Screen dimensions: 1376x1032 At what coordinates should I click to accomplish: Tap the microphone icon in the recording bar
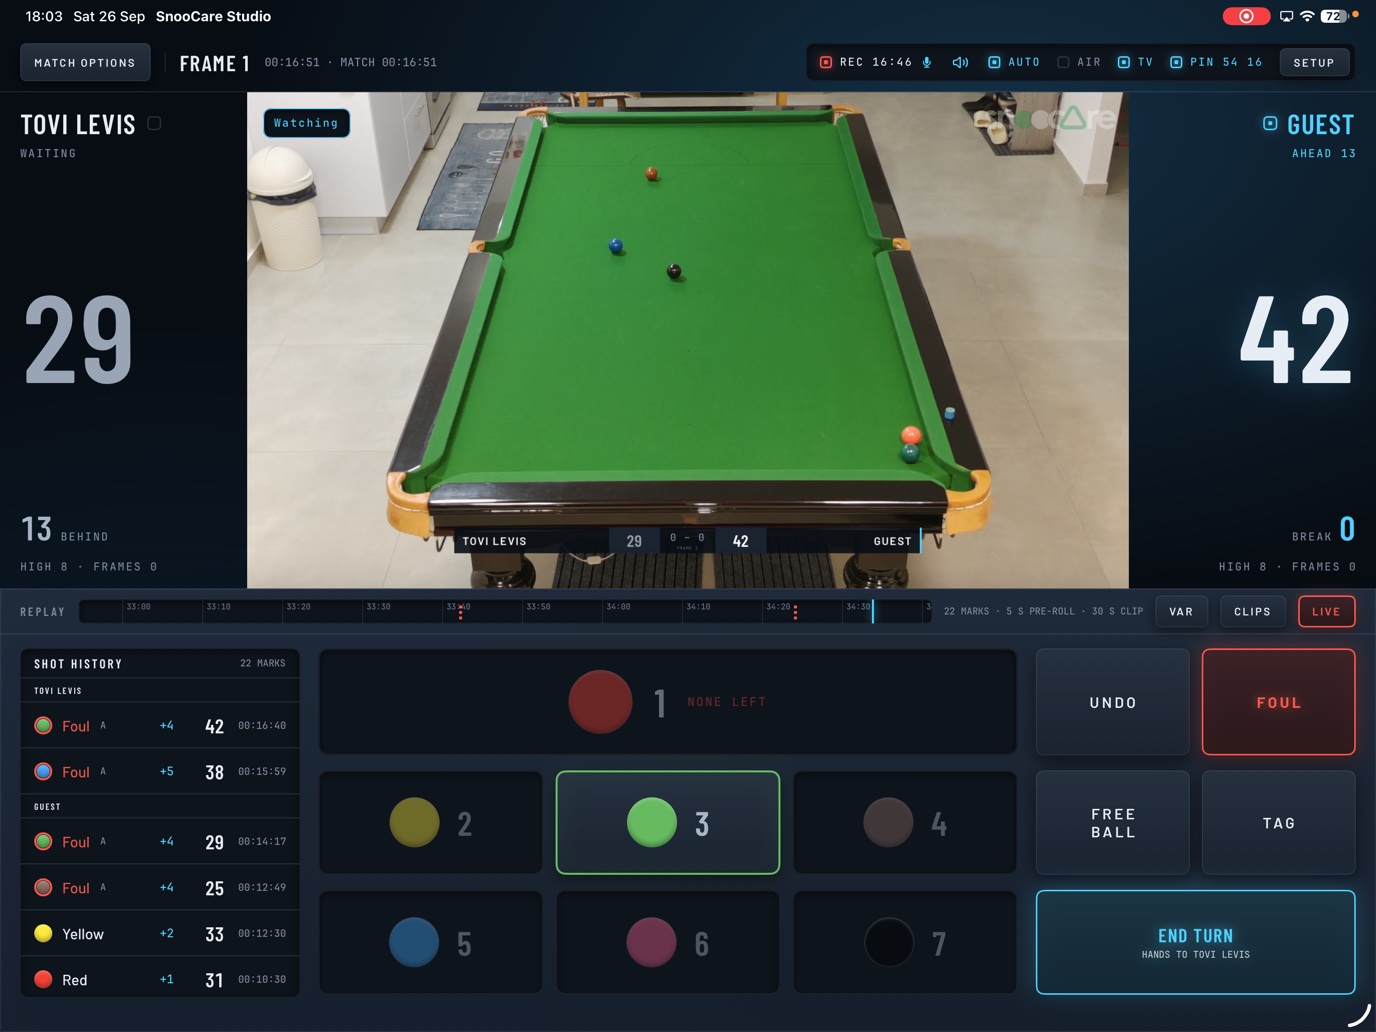pos(927,62)
